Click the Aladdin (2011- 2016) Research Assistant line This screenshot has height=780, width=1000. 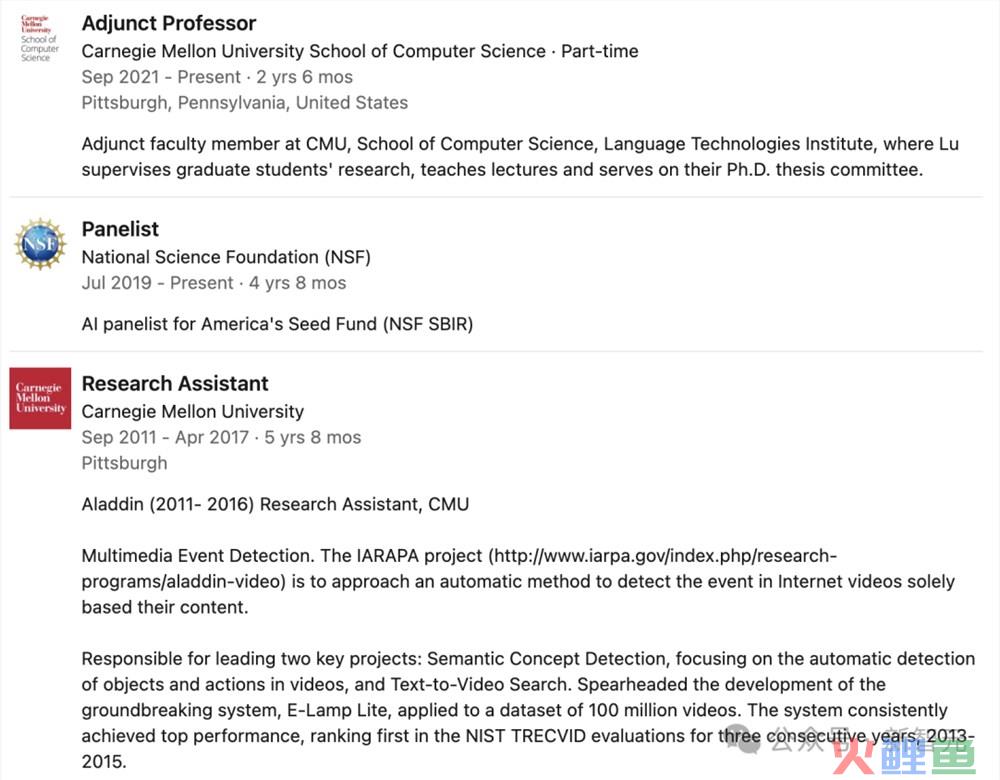pyautogui.click(x=276, y=504)
